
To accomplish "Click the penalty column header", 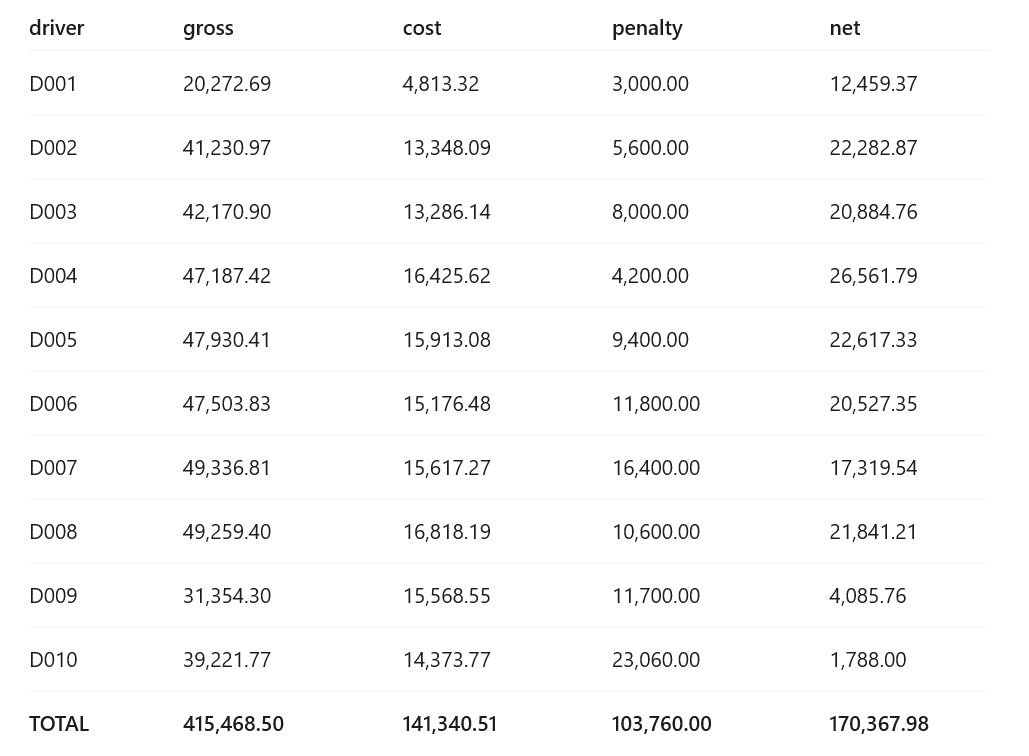I will click(647, 28).
